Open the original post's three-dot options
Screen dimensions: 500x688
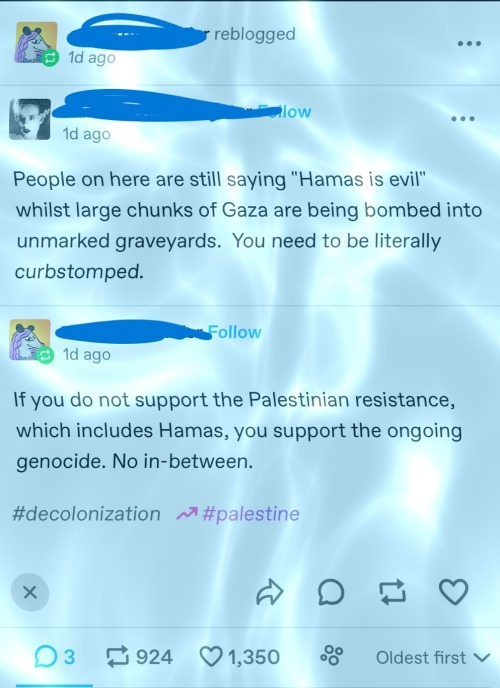463,118
